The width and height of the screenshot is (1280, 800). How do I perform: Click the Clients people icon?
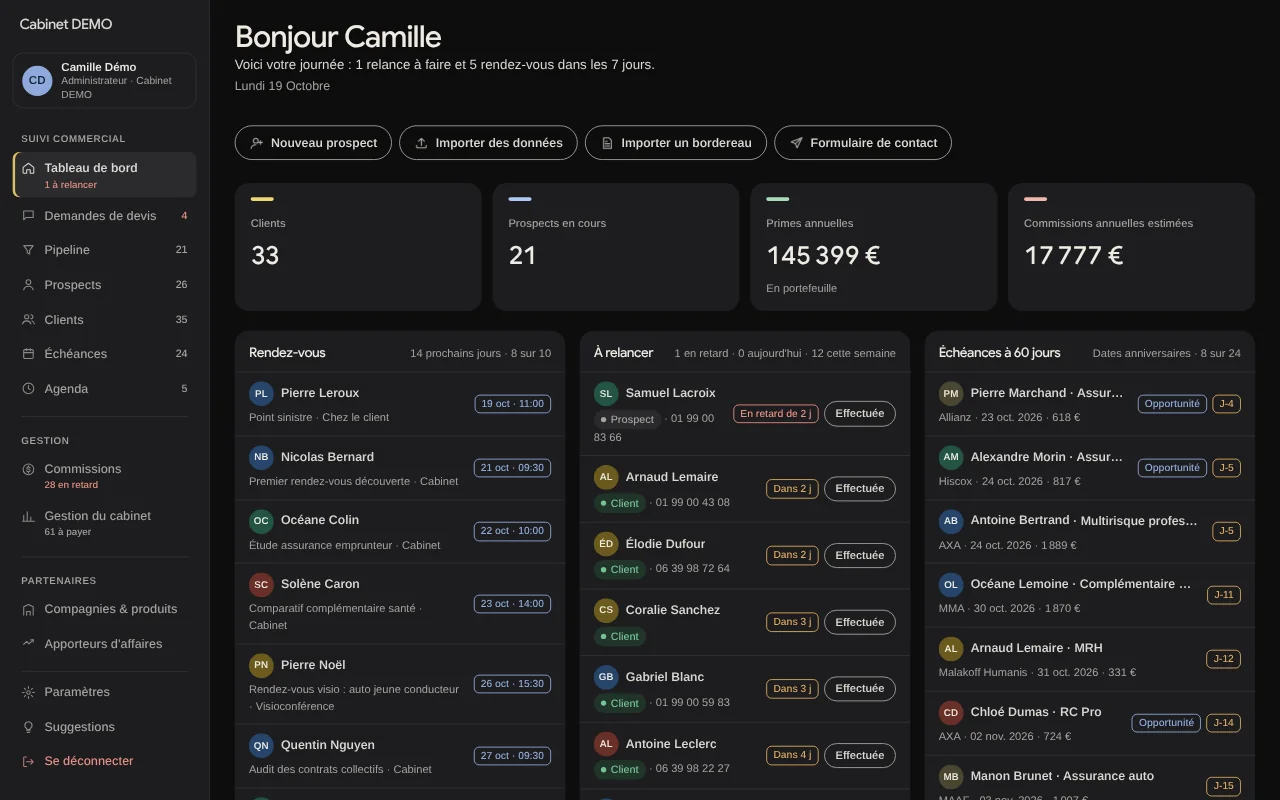[x=28, y=320]
